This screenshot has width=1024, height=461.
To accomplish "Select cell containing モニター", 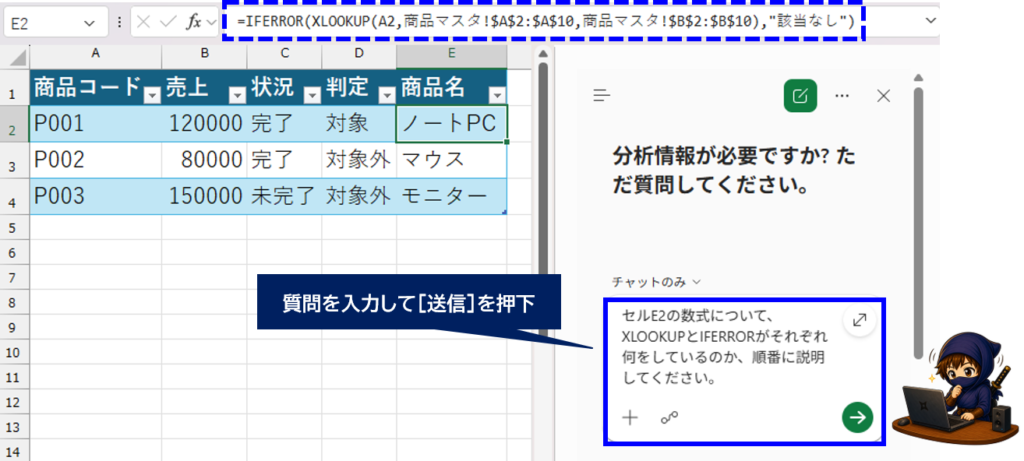I will coord(451,196).
